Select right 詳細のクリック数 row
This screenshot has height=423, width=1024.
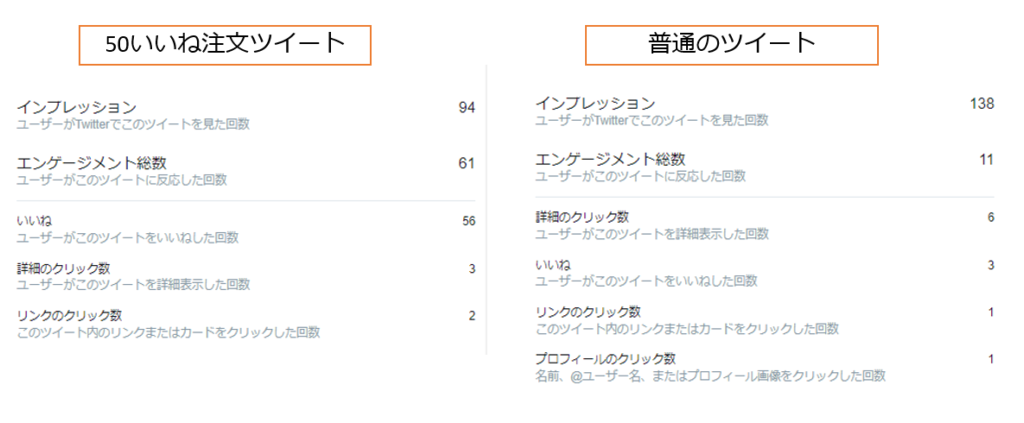click(x=765, y=225)
